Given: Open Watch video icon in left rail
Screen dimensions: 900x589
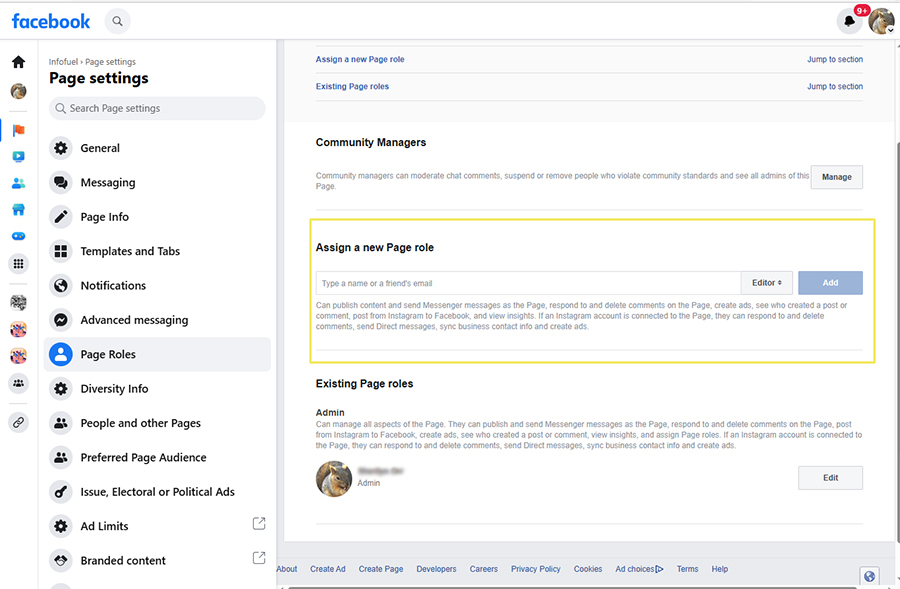Looking at the screenshot, I should (x=18, y=157).
